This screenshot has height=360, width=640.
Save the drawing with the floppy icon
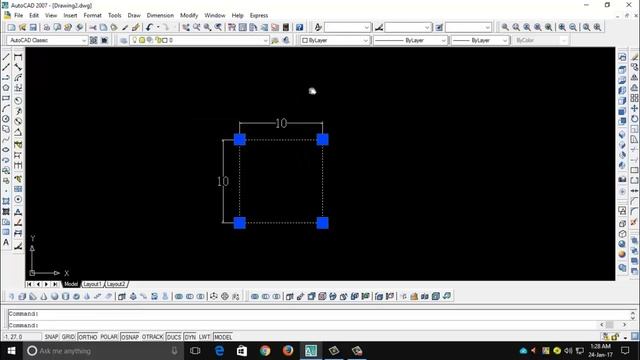pyautogui.click(x=33, y=27)
